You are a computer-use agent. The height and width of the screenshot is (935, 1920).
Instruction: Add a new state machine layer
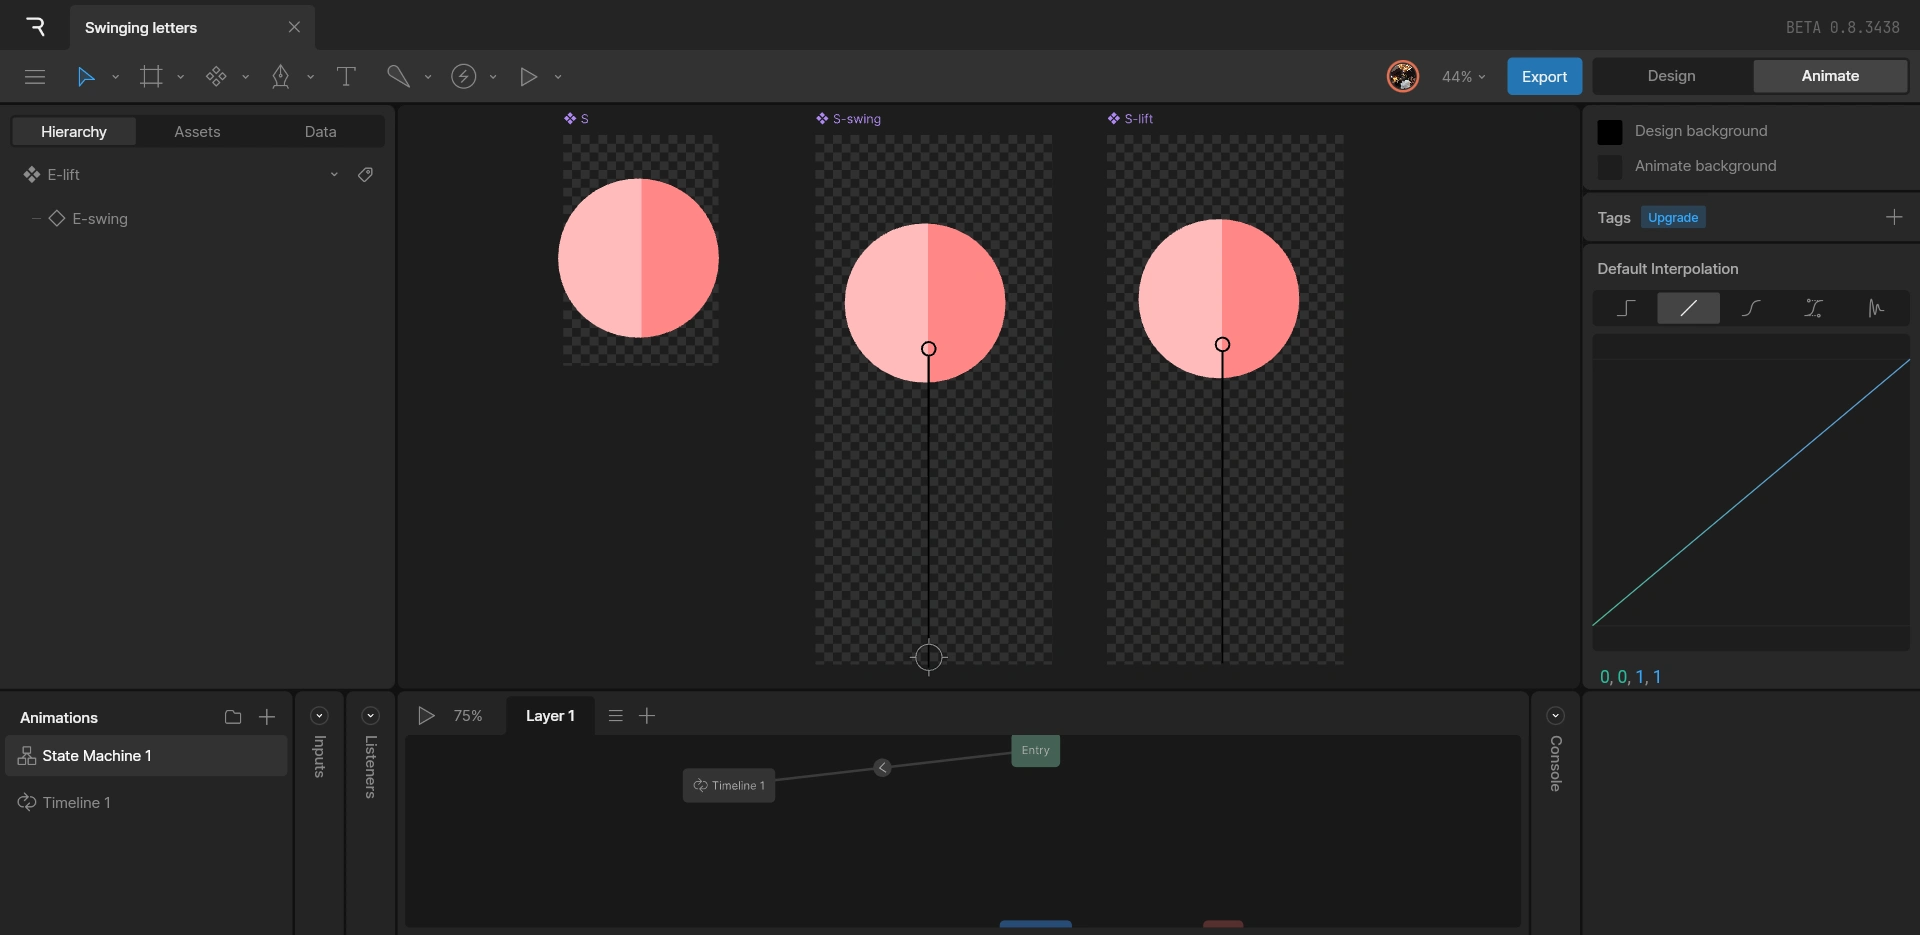pos(647,716)
